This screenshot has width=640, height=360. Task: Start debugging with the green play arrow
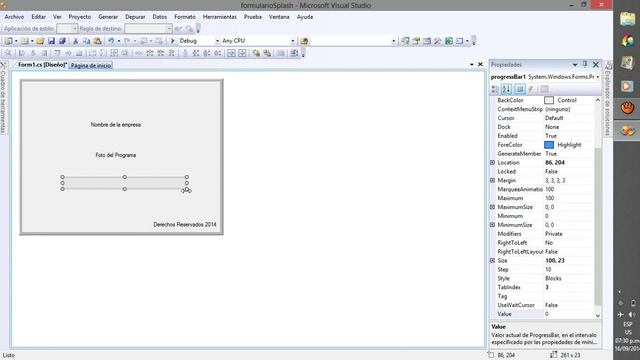[173, 41]
